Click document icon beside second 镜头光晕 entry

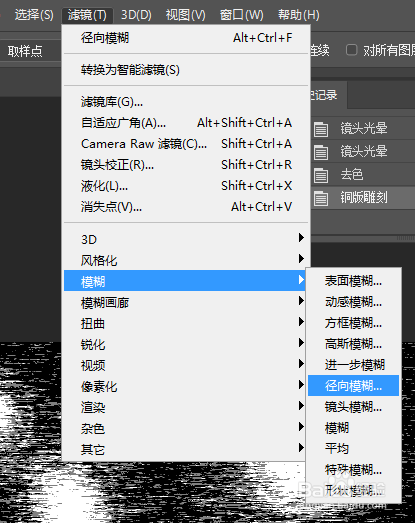[321, 152]
